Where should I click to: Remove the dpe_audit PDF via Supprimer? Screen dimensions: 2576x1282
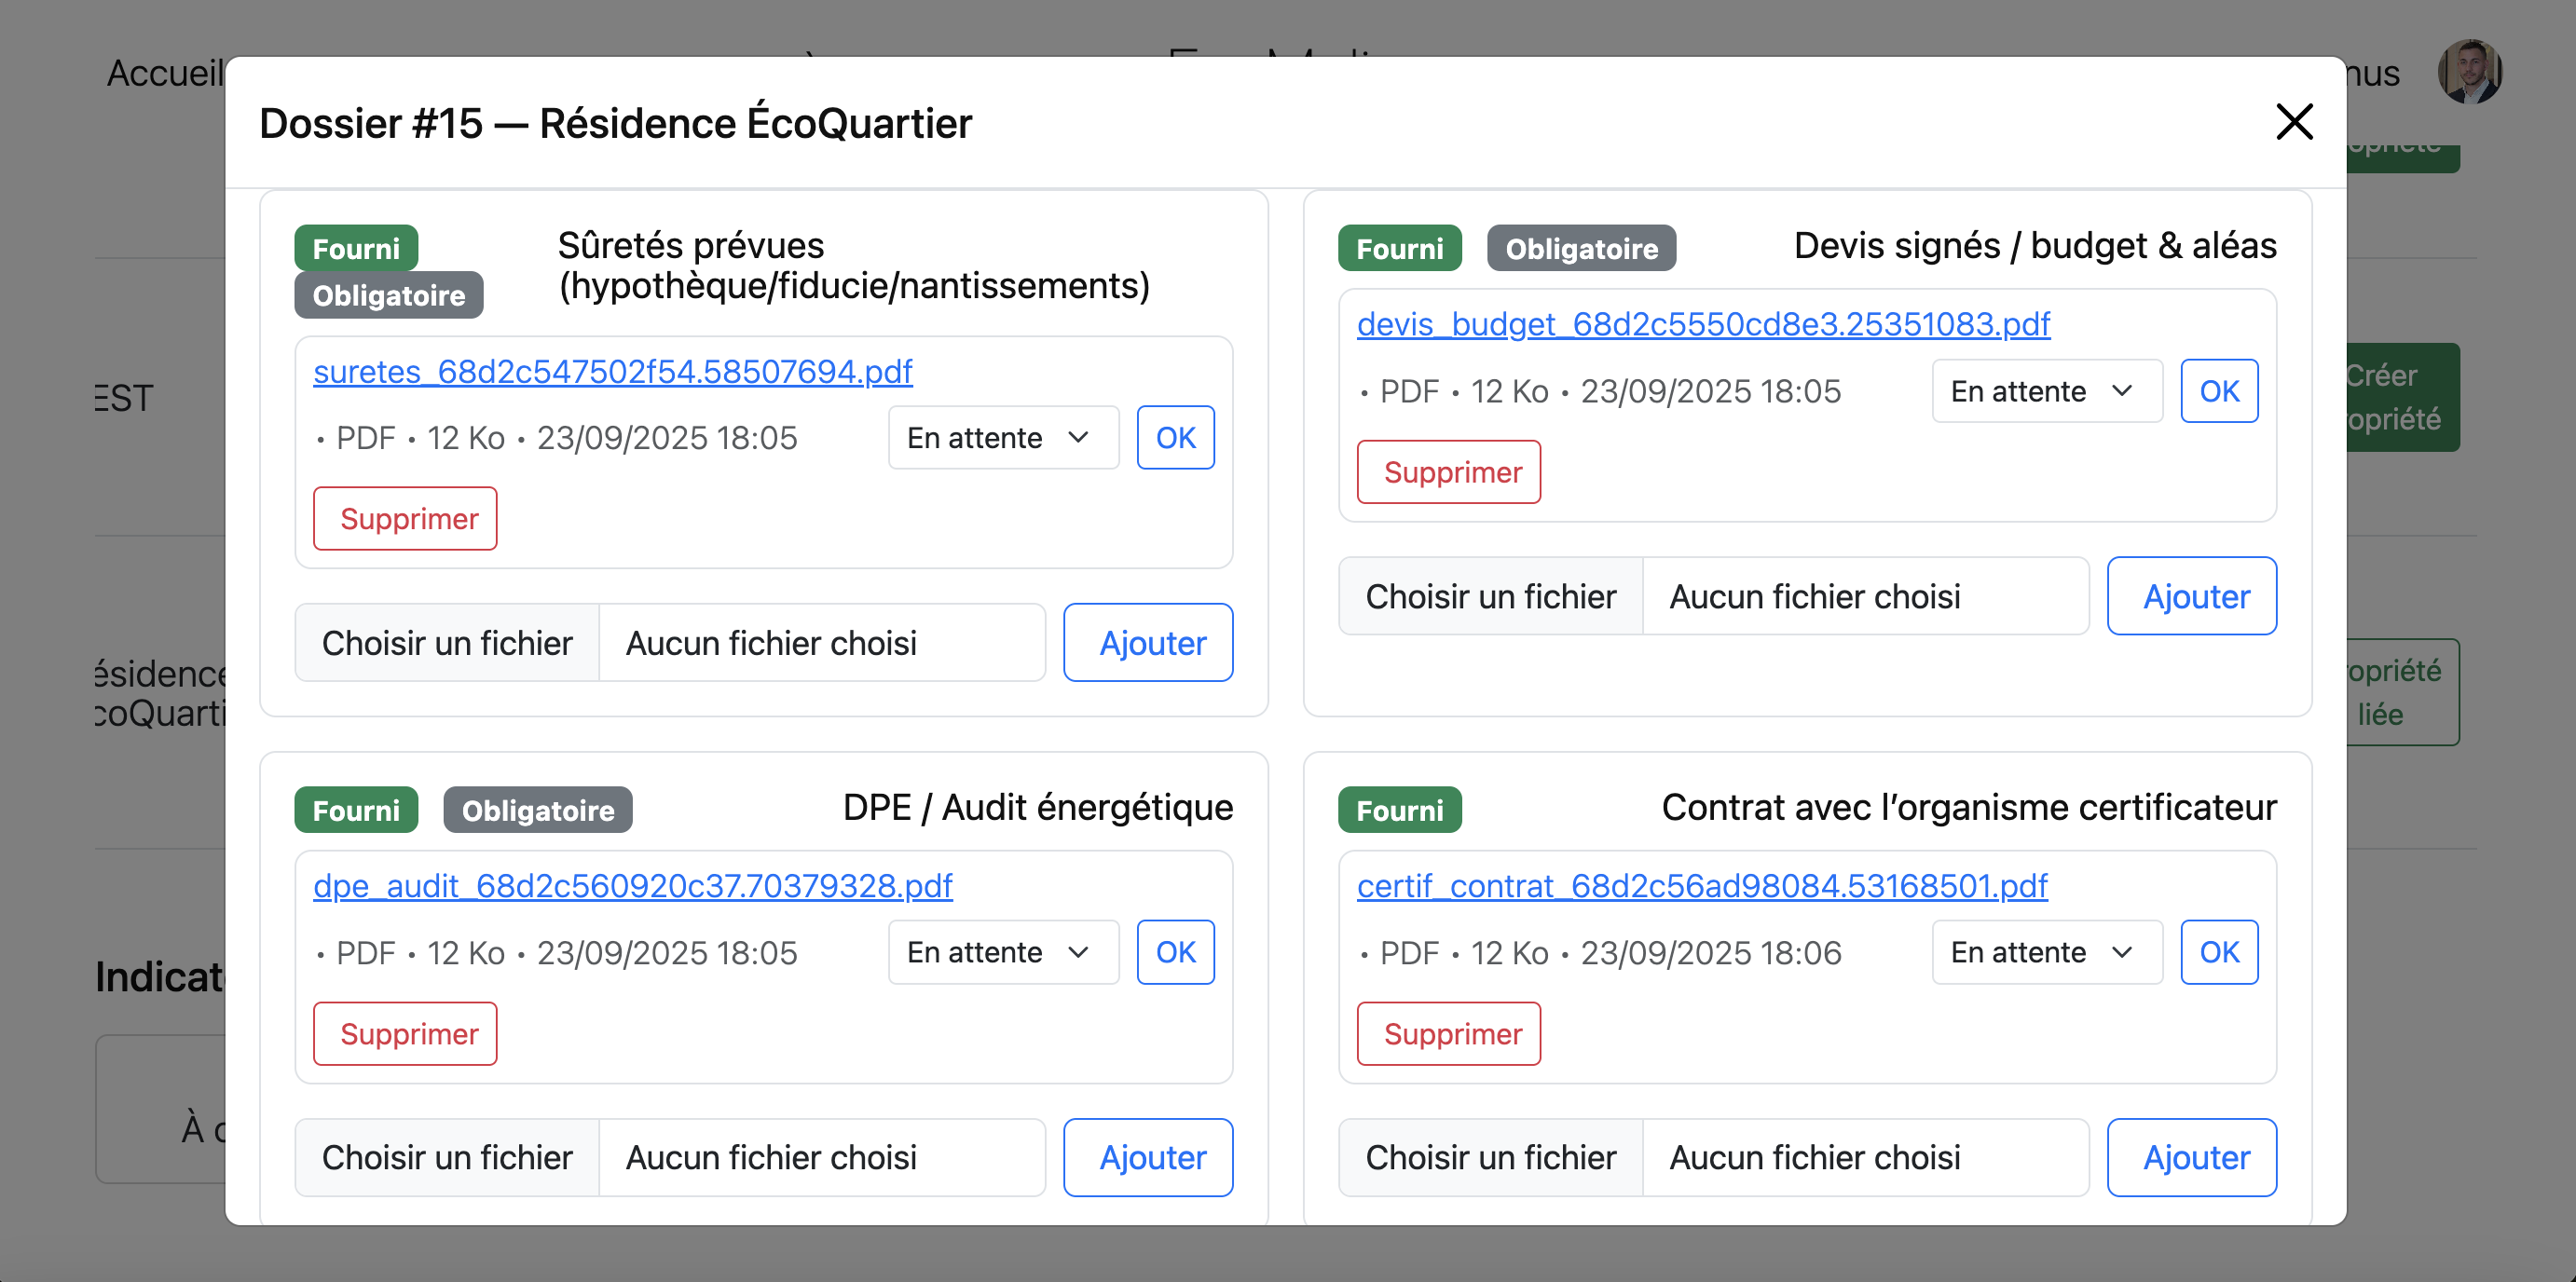(405, 1034)
